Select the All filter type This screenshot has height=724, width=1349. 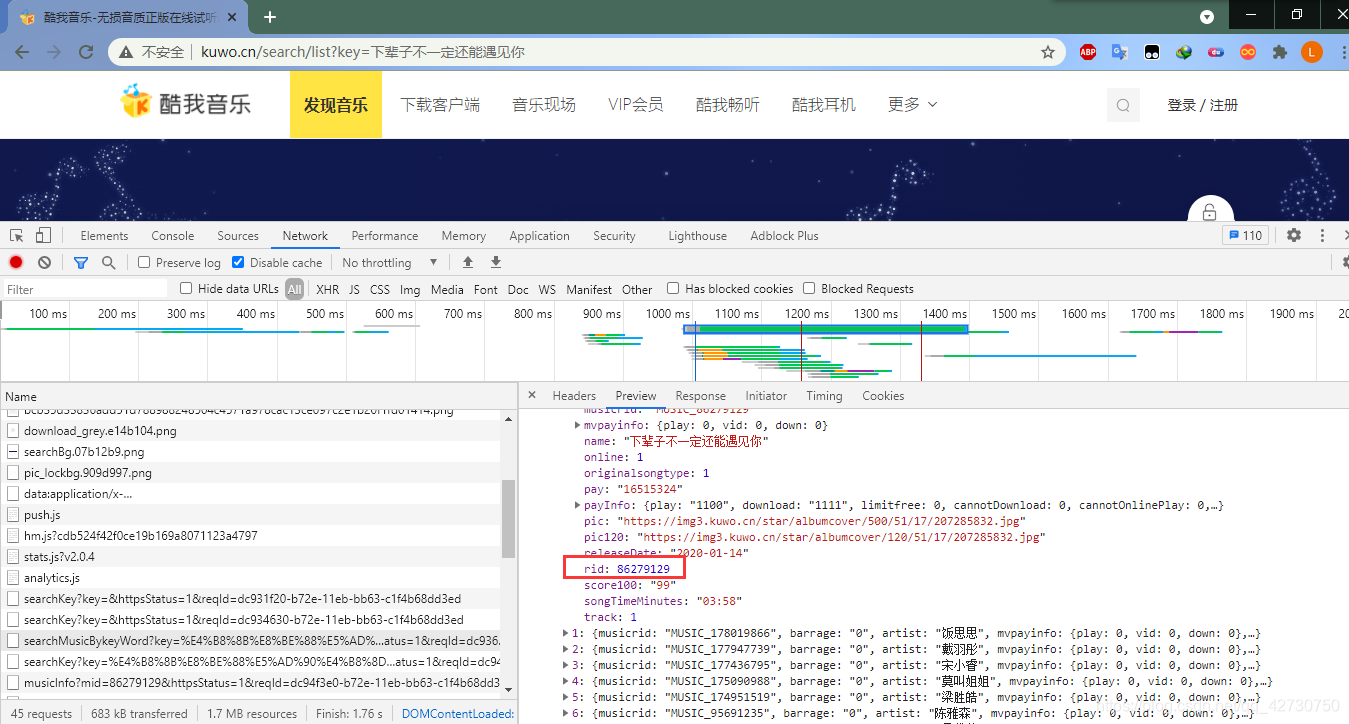tap(294, 289)
